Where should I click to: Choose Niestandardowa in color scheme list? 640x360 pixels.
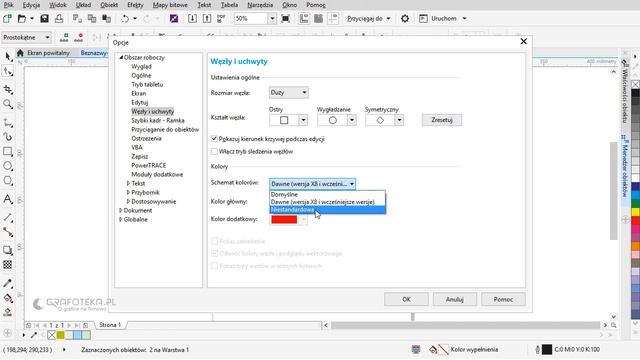[327, 210]
